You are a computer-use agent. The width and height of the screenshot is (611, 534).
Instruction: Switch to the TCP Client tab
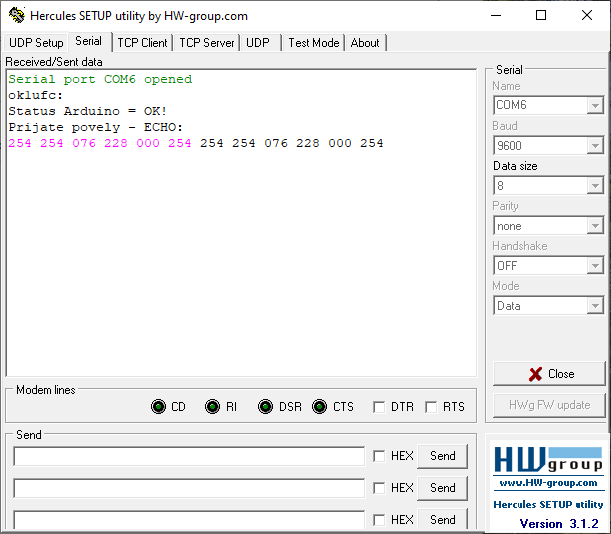[x=142, y=43]
